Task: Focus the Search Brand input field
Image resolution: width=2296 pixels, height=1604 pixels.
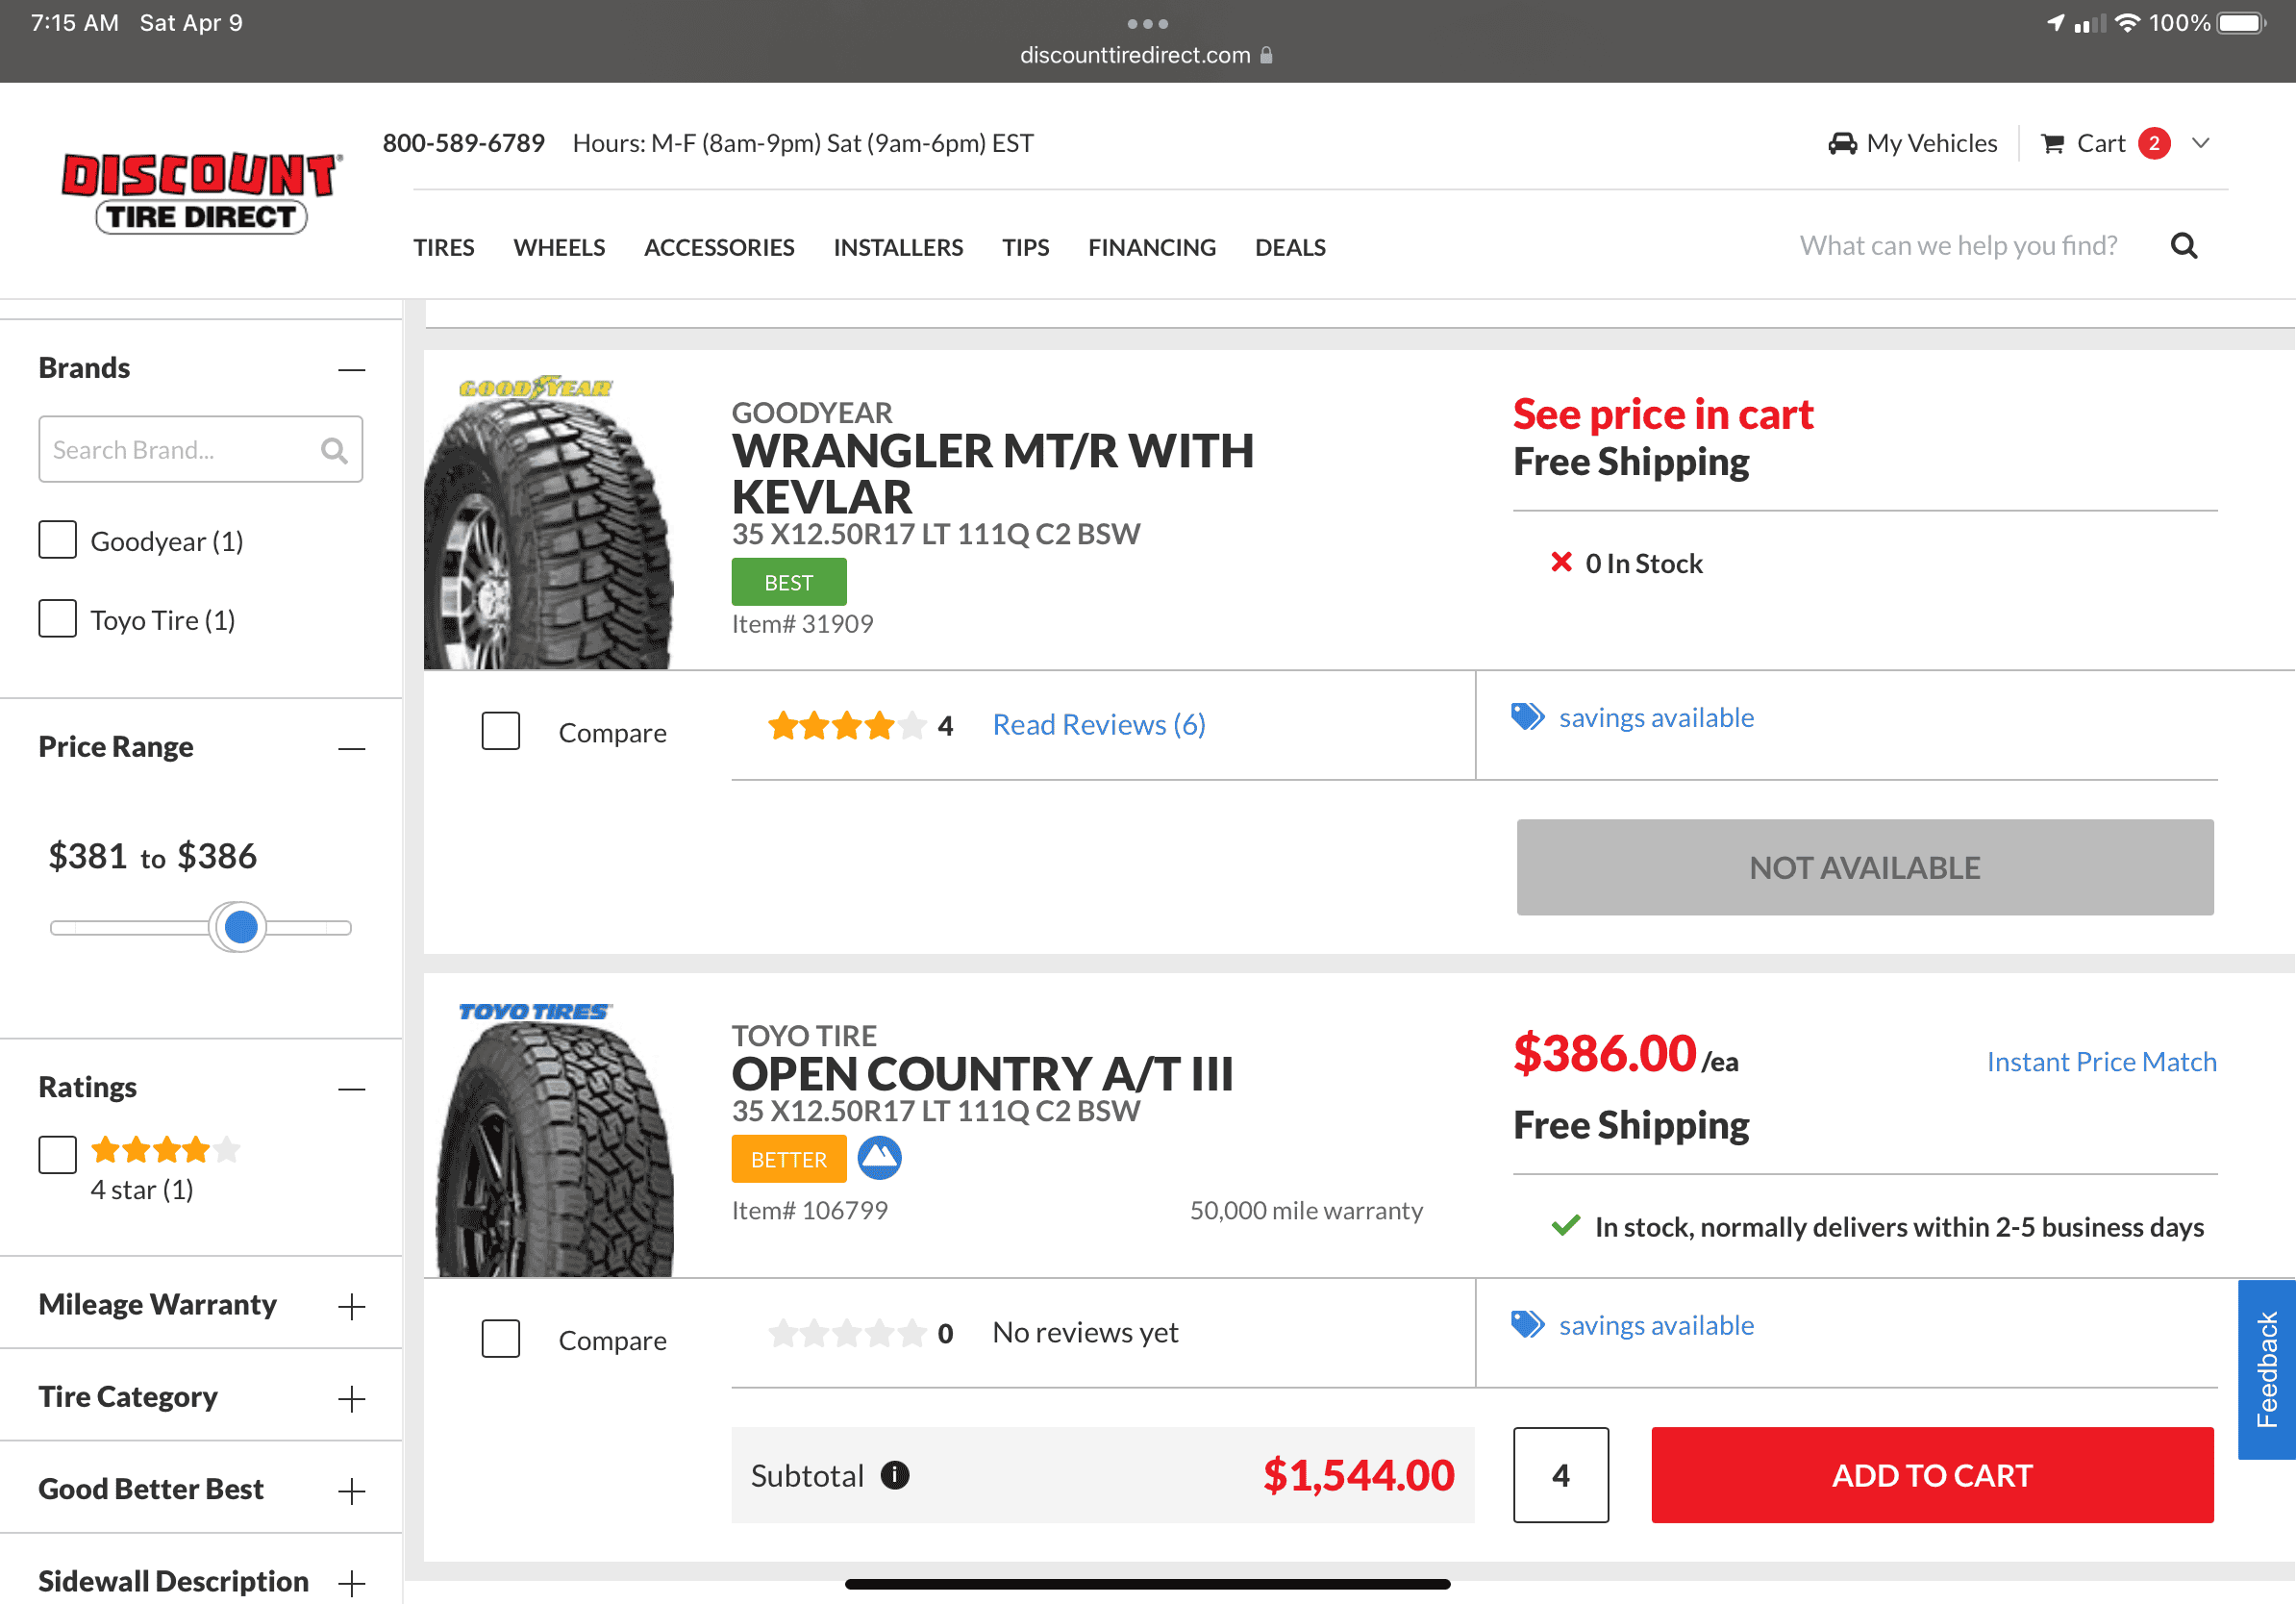Action: point(201,449)
